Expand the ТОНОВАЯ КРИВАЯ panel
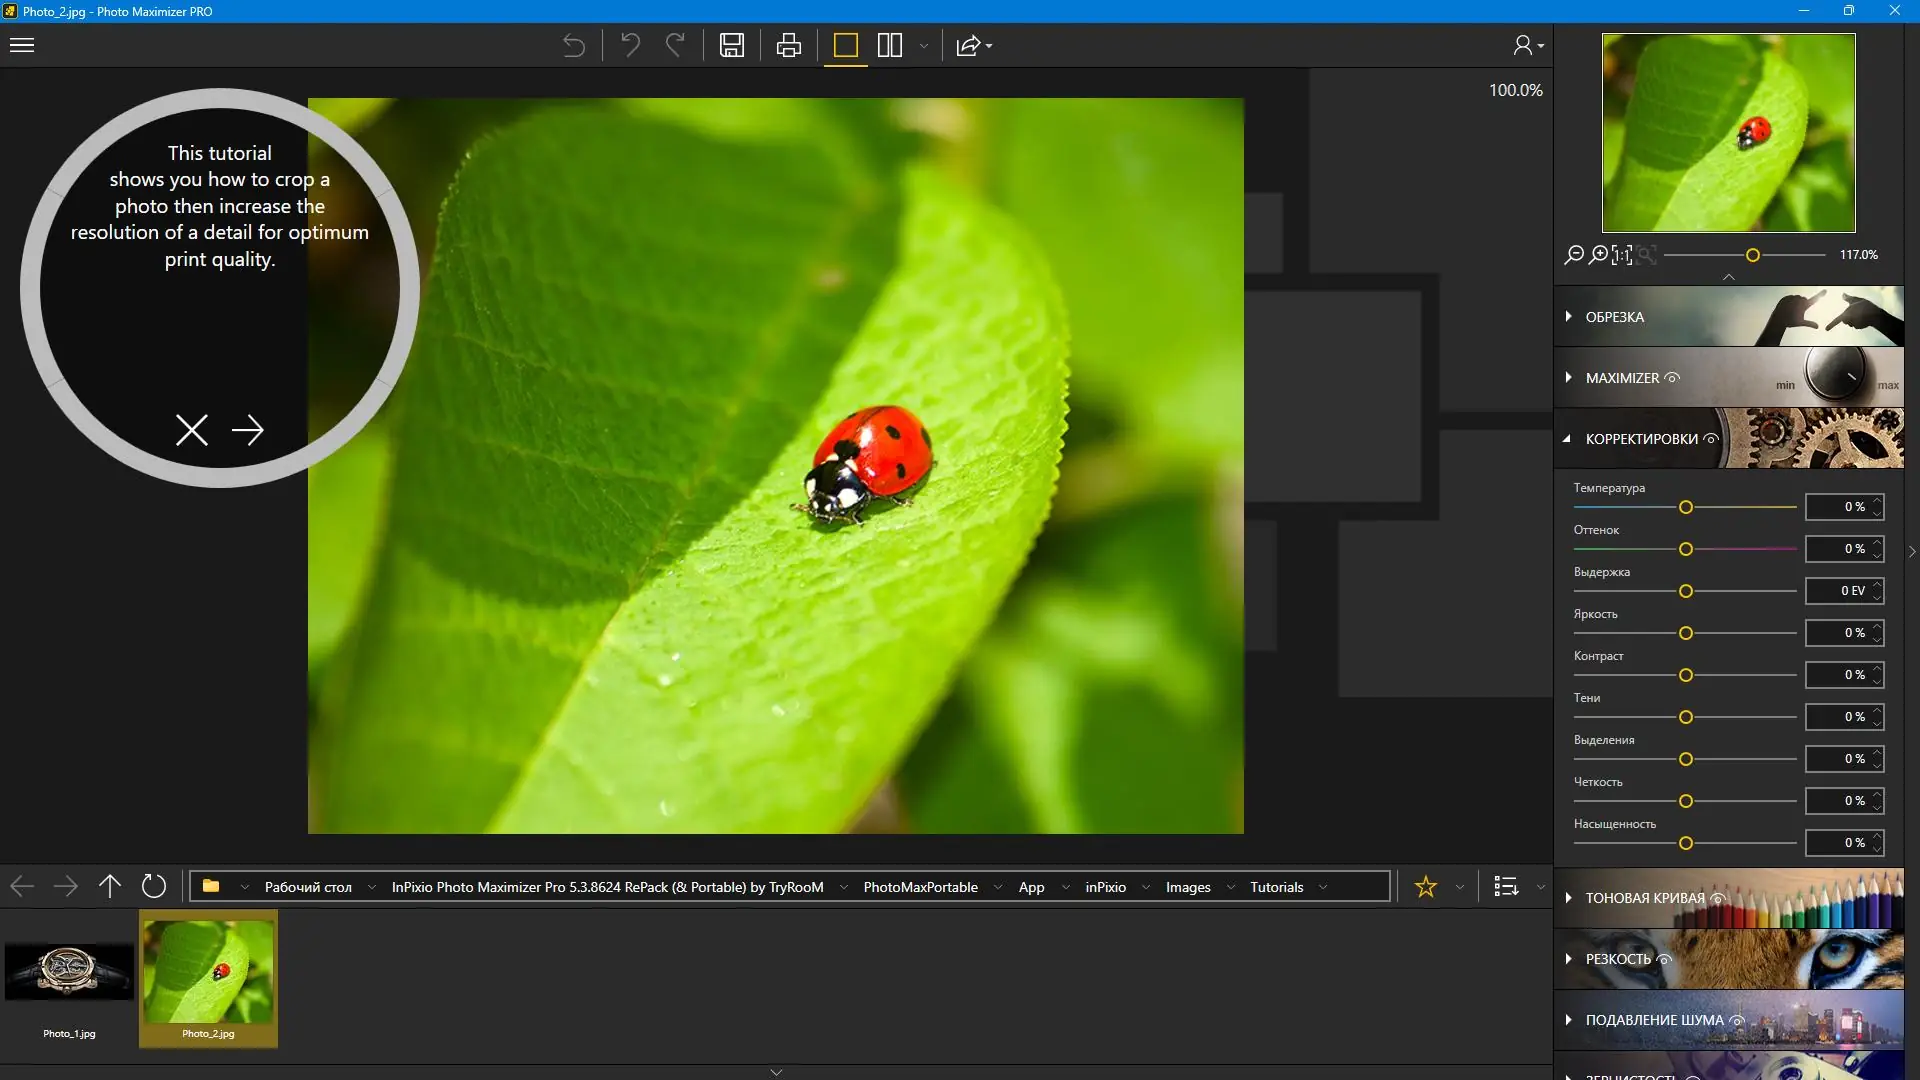Viewport: 1920px width, 1080px height. (x=1644, y=898)
